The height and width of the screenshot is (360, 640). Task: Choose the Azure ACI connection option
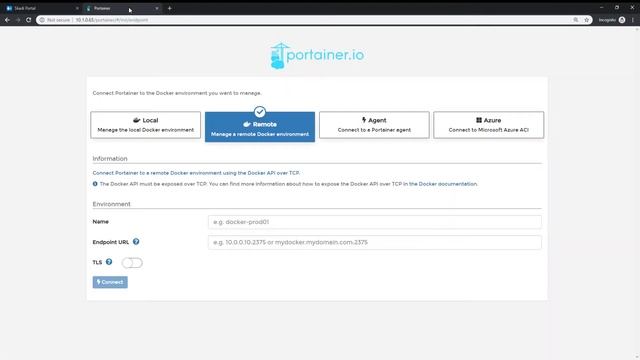(488, 125)
